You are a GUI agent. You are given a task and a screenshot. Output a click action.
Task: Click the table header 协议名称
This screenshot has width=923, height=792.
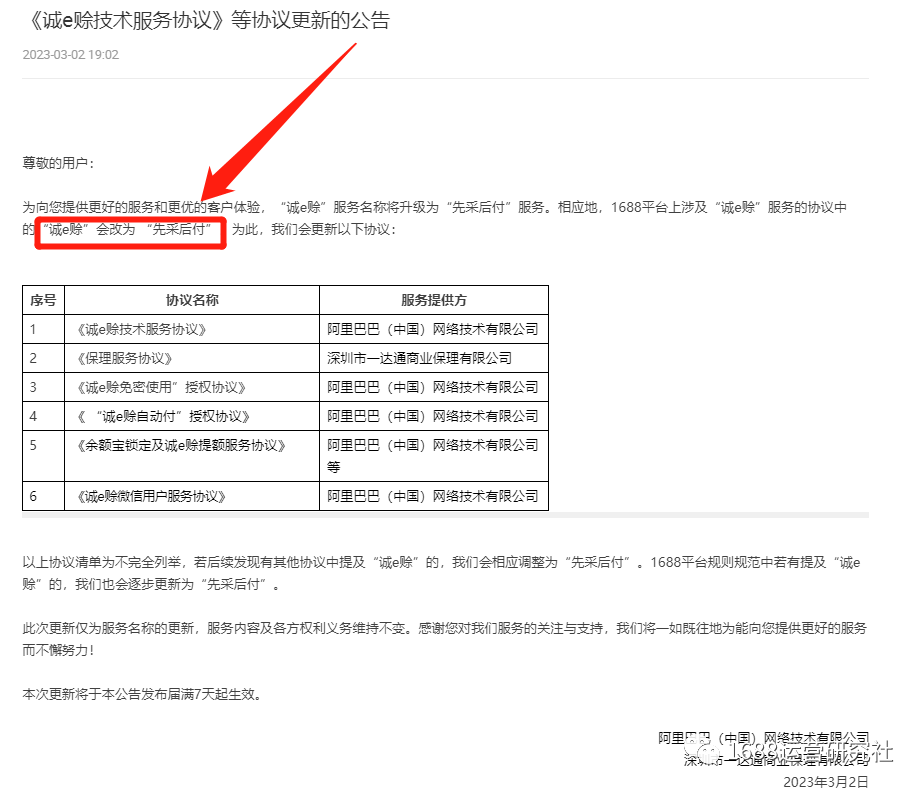tap(192, 299)
